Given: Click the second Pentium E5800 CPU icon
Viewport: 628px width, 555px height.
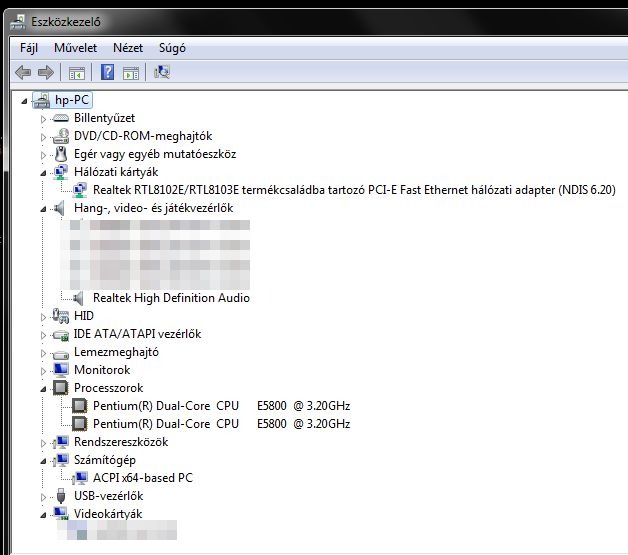Looking at the screenshot, I should 80,424.
